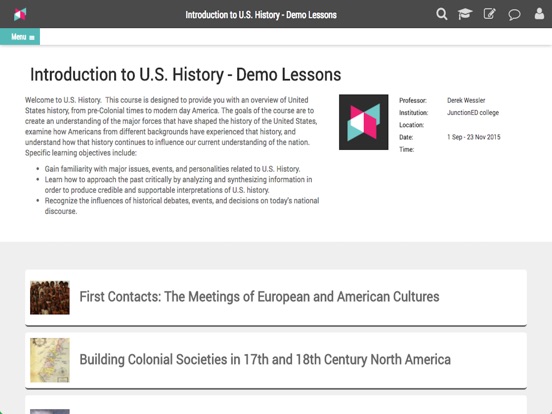Open the graduation cap courses icon
This screenshot has width=552, height=414.
(465, 14)
